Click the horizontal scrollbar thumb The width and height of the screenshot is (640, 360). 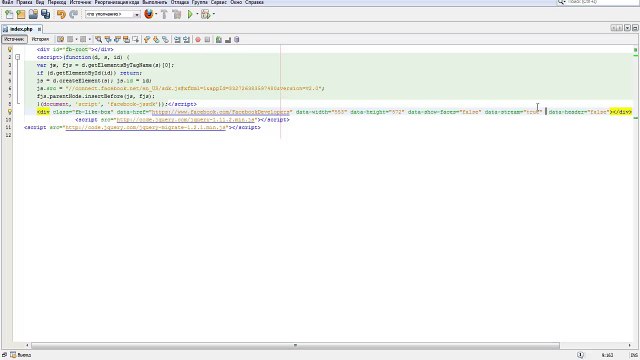pos(296,346)
